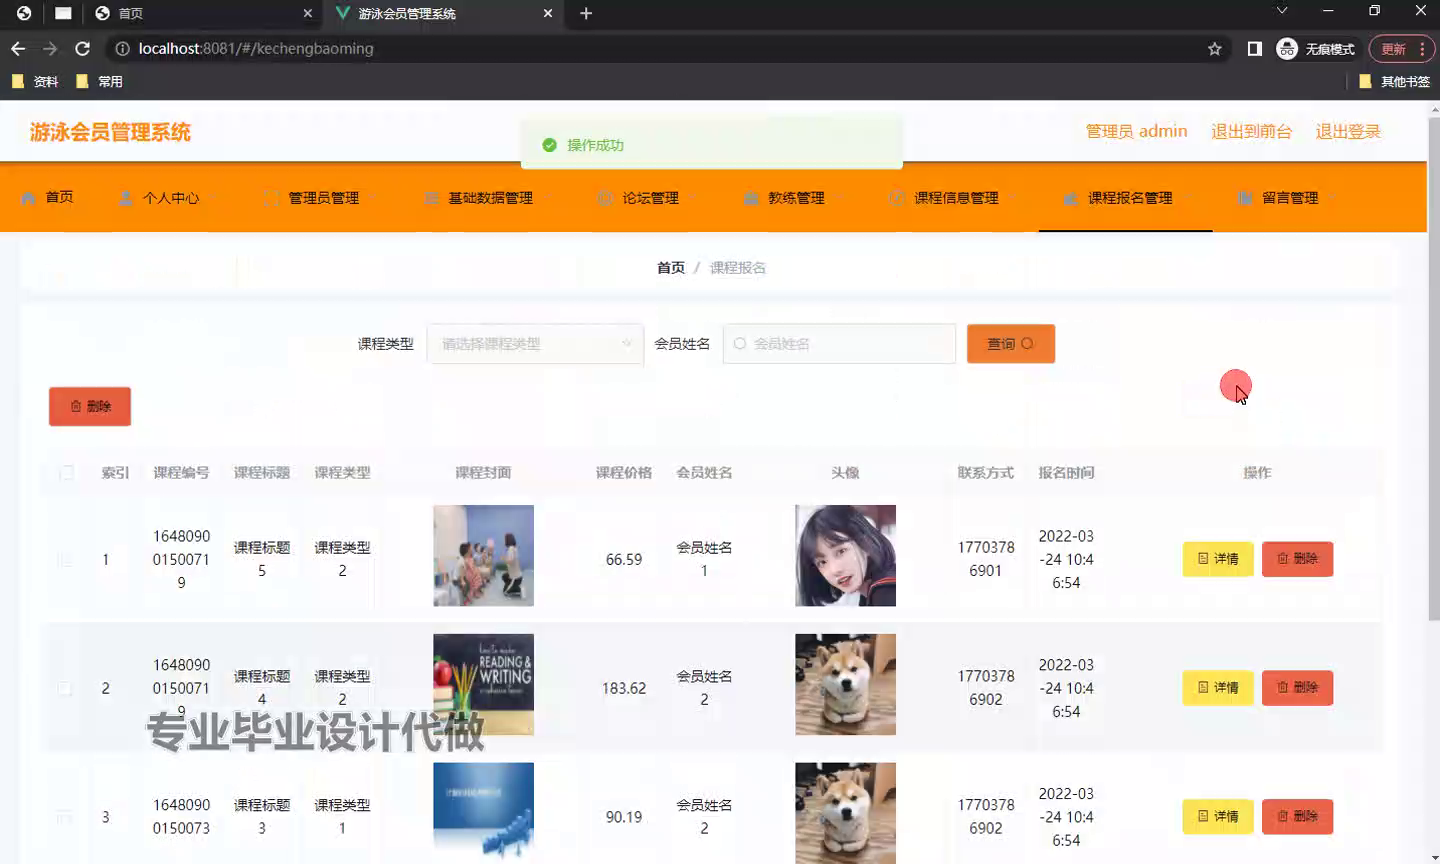Click the 课程价格 column header
This screenshot has height=864, width=1440.
coord(624,472)
